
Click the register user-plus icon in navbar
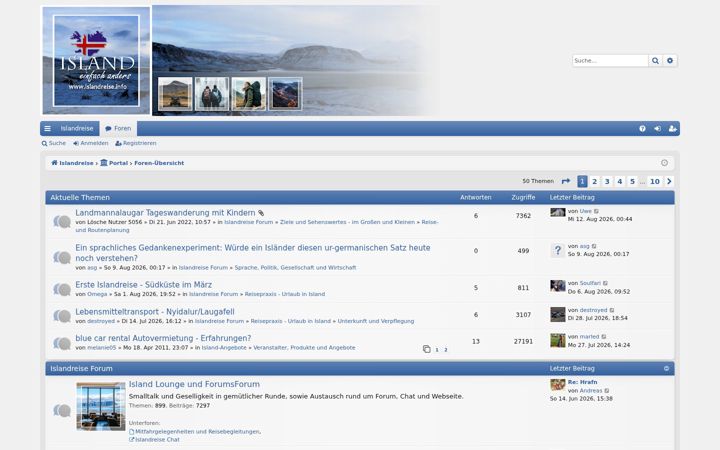click(673, 129)
